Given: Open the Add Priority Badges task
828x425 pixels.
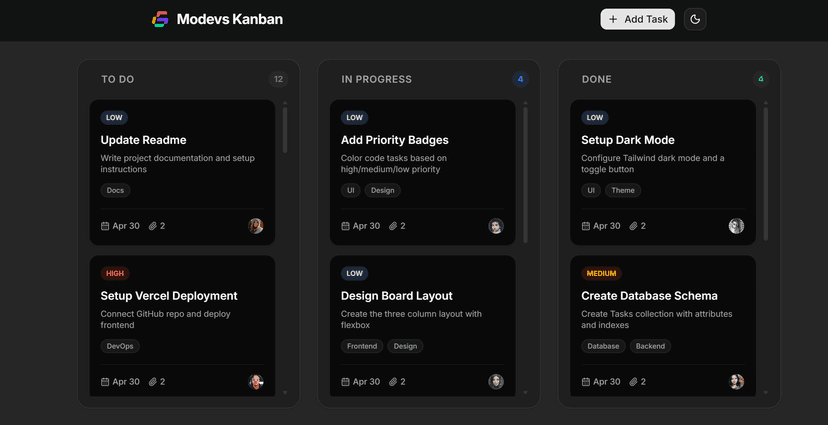Looking at the screenshot, I should pos(394,140).
